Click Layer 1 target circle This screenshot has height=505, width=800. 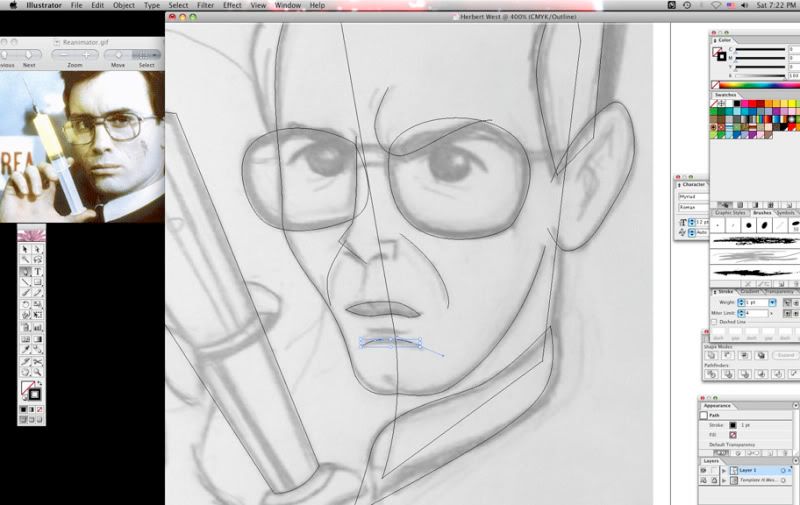click(x=783, y=470)
